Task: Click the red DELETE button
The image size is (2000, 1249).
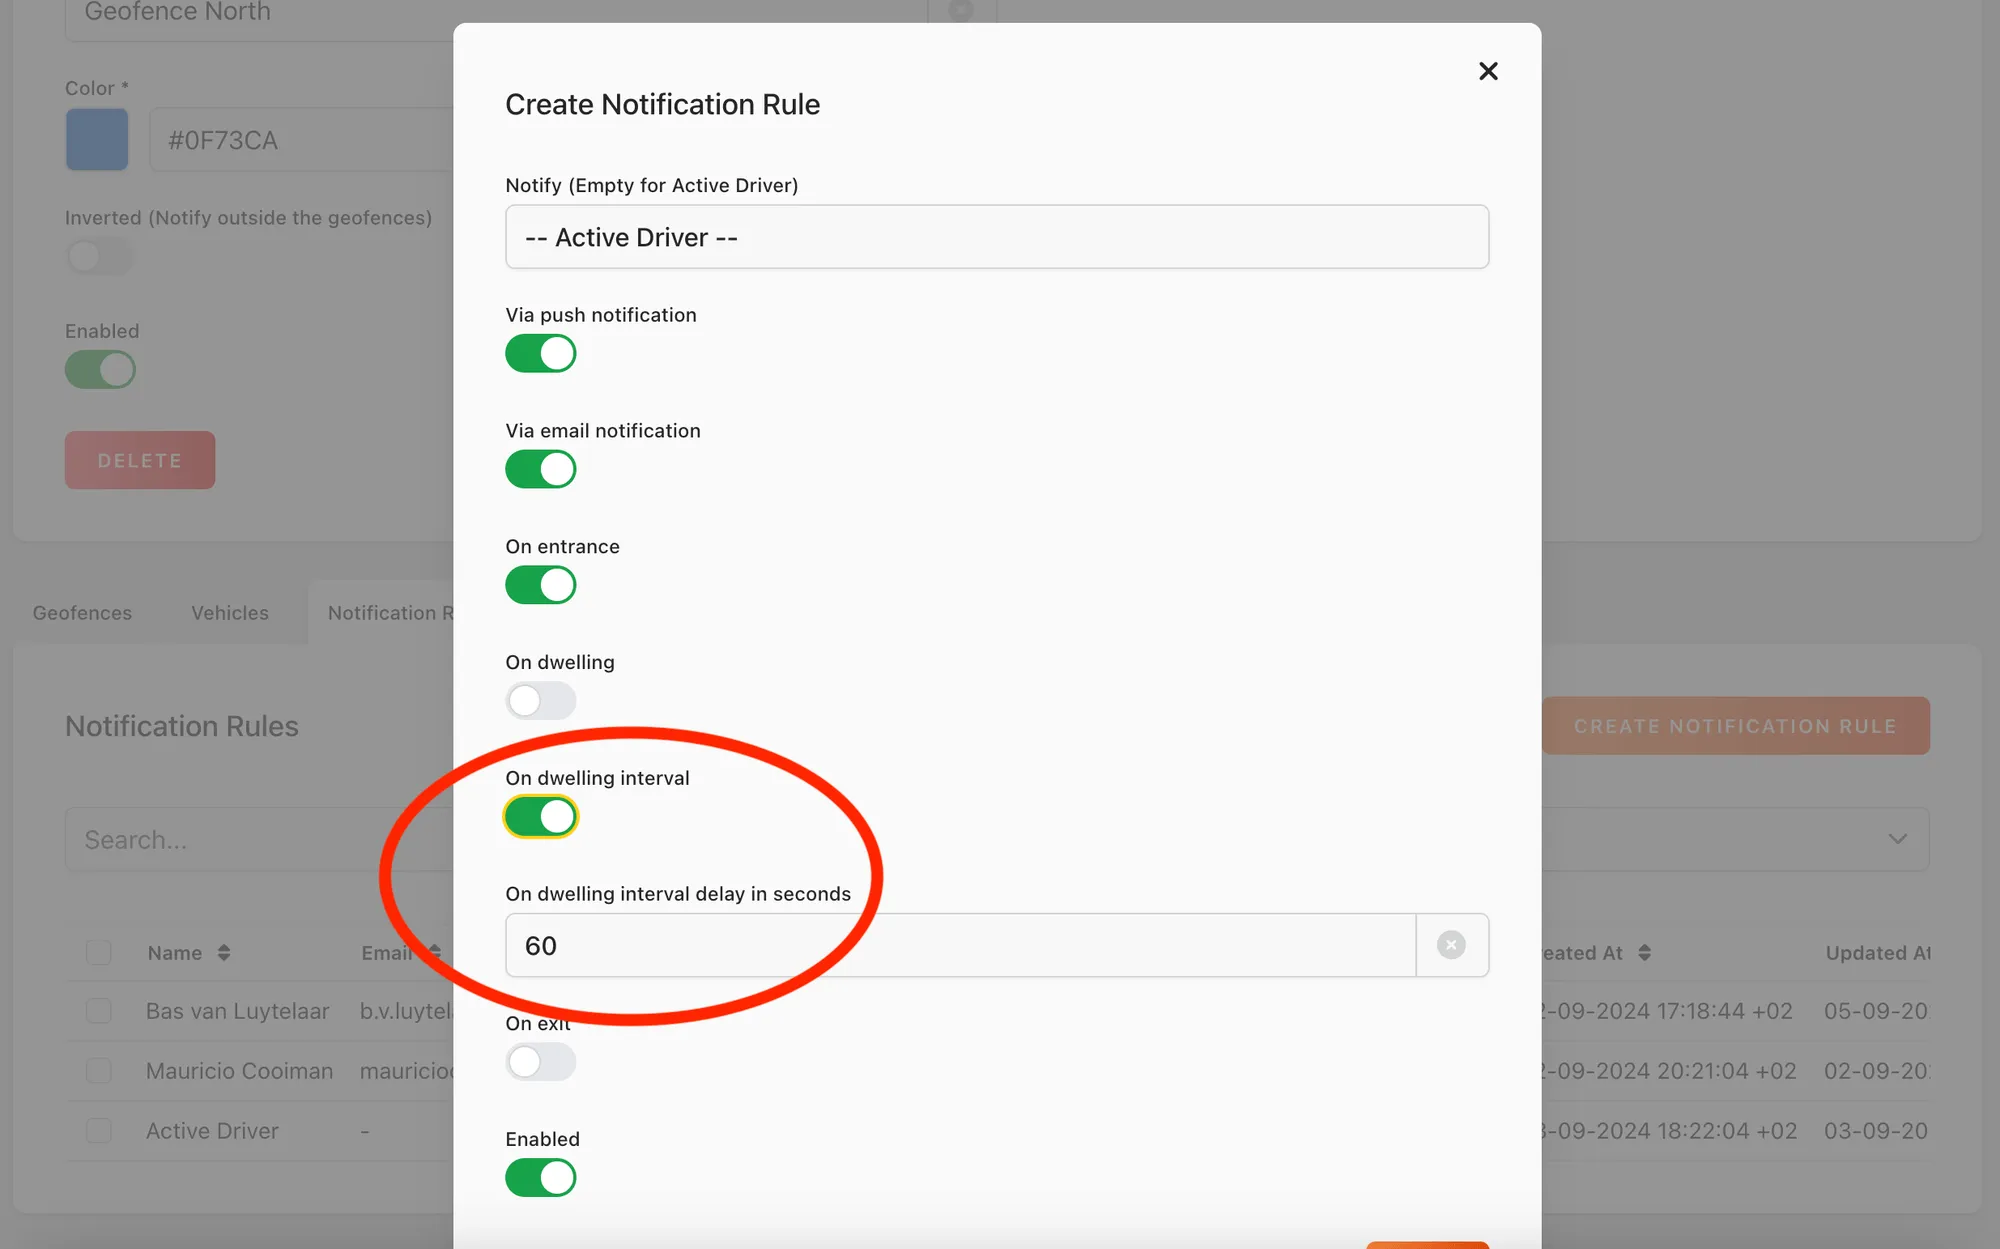Action: (x=140, y=460)
